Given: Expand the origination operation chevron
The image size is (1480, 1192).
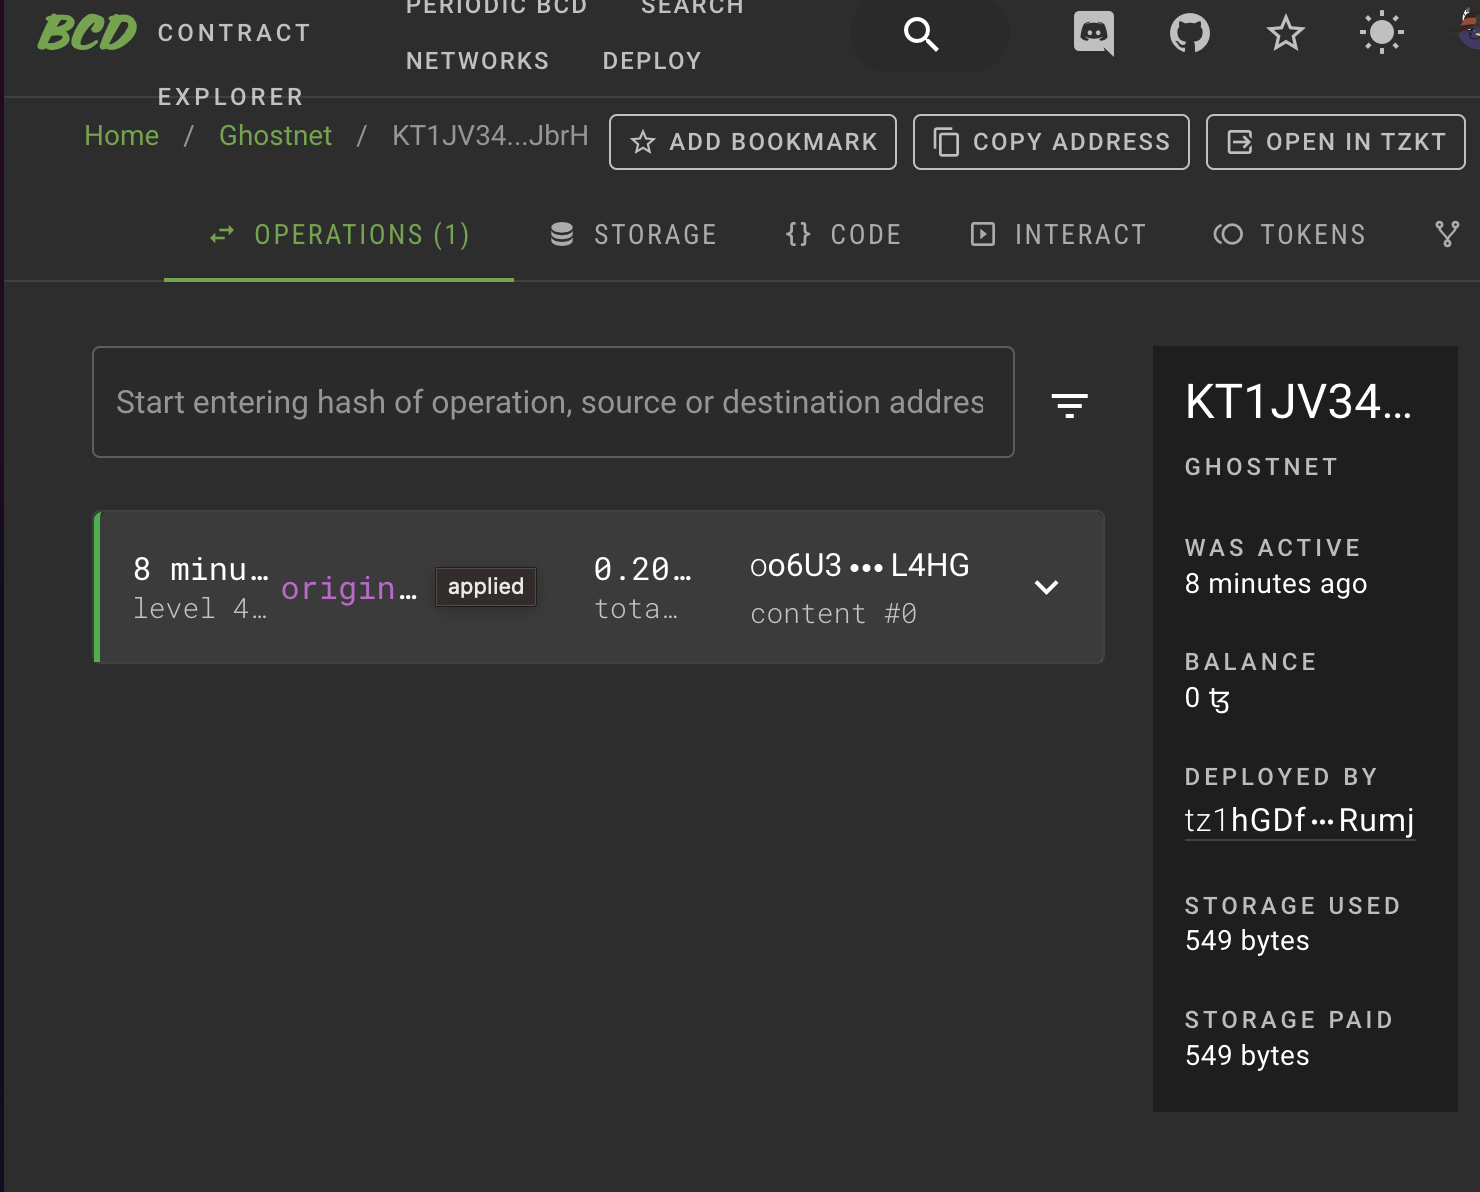Looking at the screenshot, I should [x=1046, y=587].
